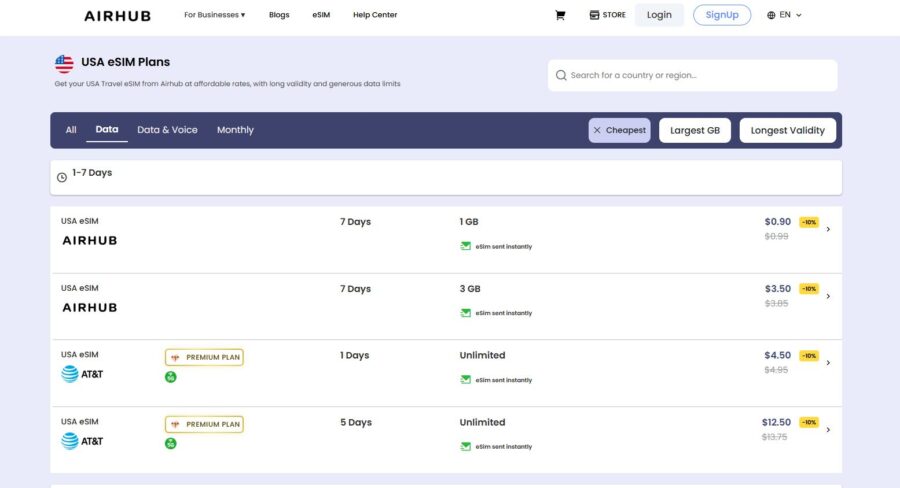Open the eSIM menu link
This screenshot has height=488, width=900.
point(321,15)
